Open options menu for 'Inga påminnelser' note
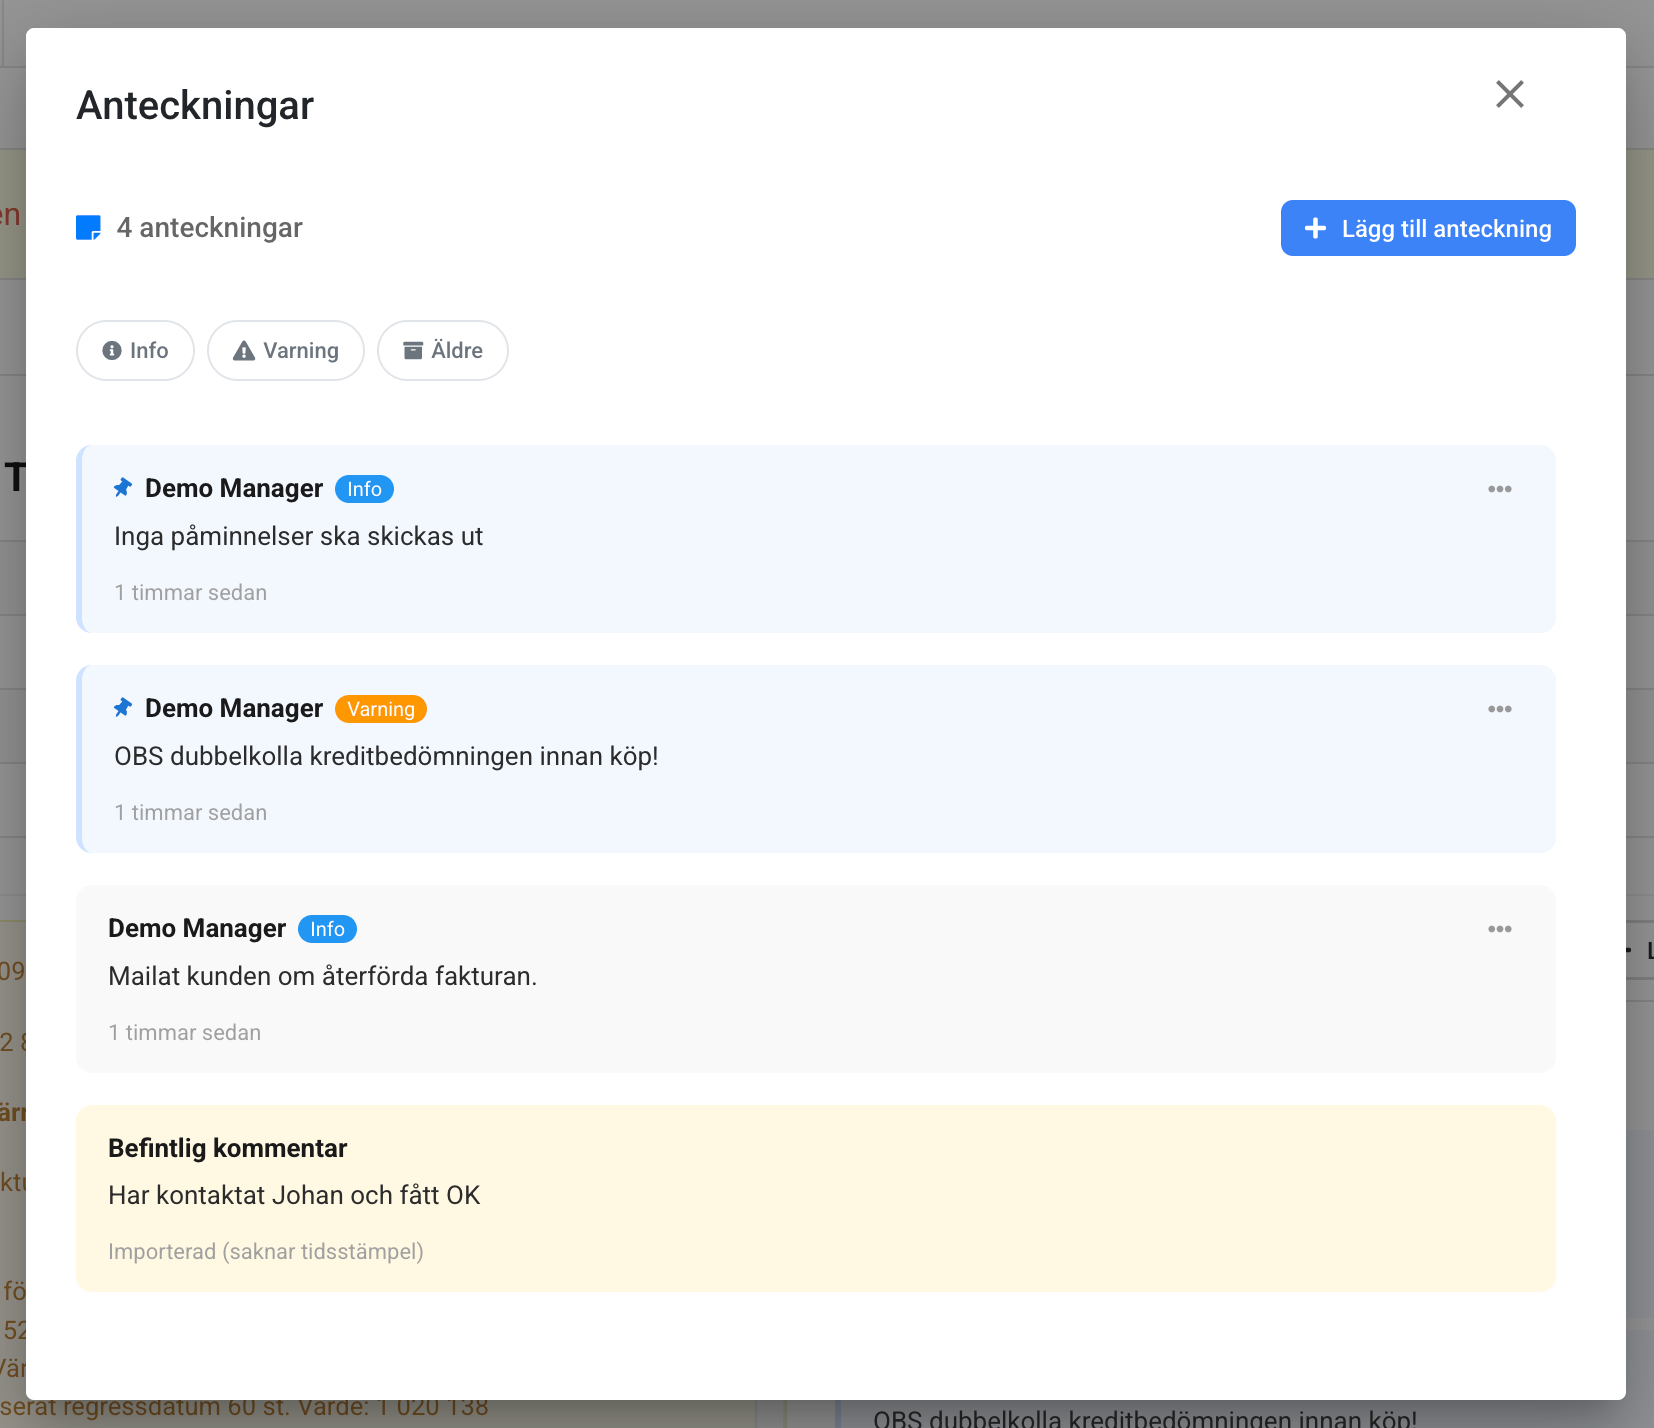1654x1428 pixels. pos(1499,489)
